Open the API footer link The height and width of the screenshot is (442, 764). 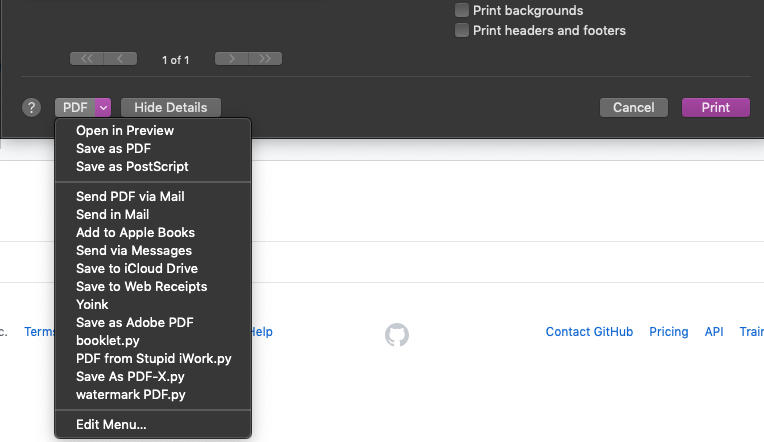coord(714,332)
